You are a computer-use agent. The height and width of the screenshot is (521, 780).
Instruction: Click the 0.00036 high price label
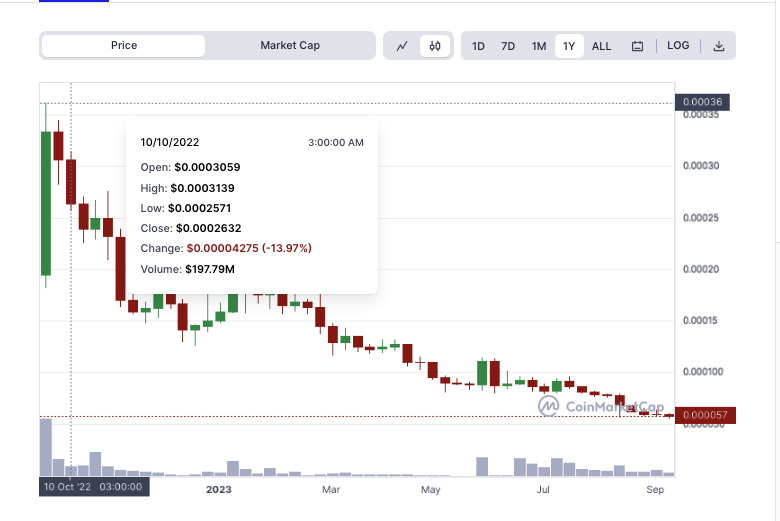[x=702, y=102]
